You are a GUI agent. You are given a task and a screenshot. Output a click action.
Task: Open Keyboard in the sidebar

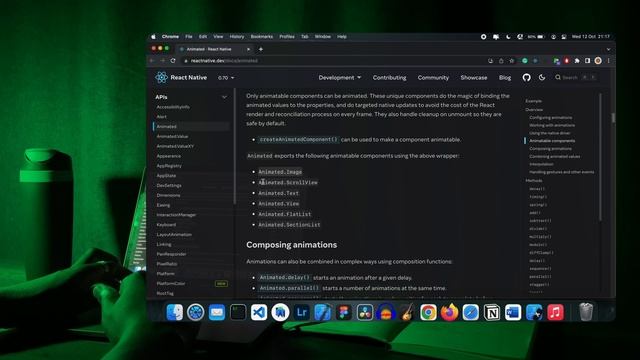(166, 224)
